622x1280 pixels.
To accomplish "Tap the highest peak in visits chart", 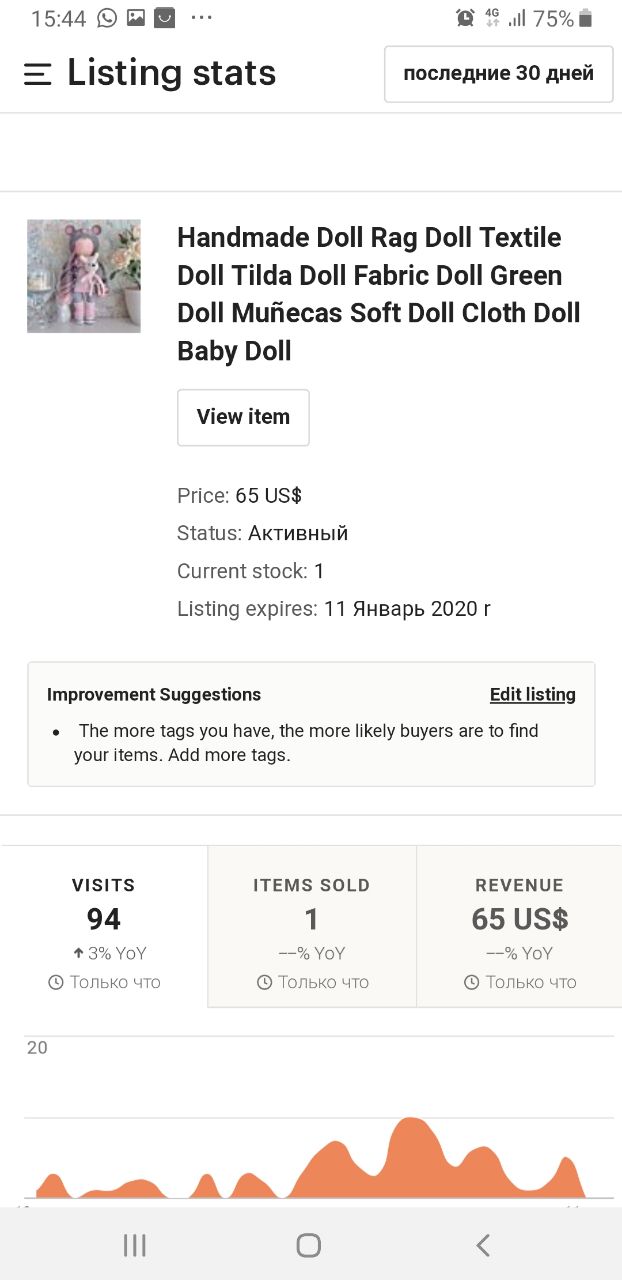I will click(x=408, y=1121).
